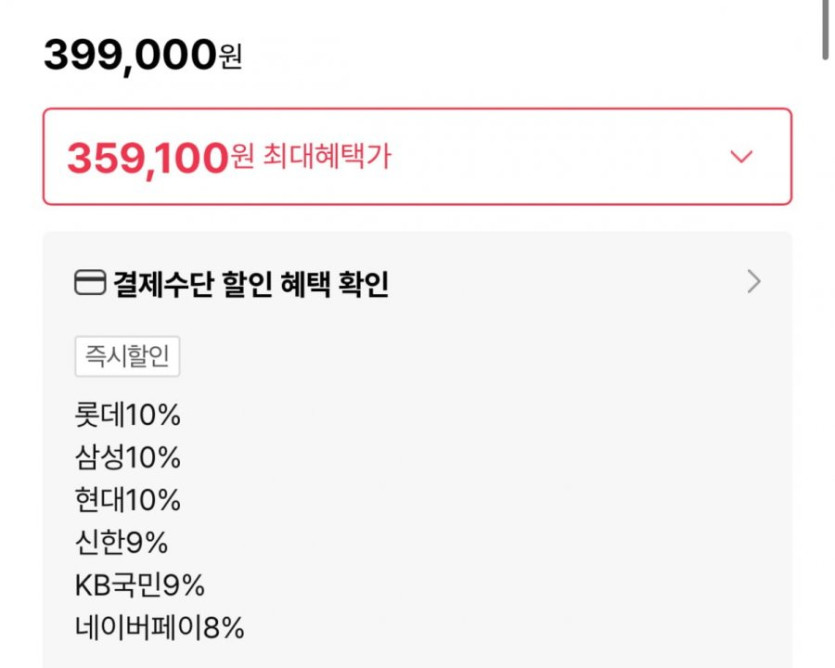Pick the 신한9% discount entry

(121, 542)
